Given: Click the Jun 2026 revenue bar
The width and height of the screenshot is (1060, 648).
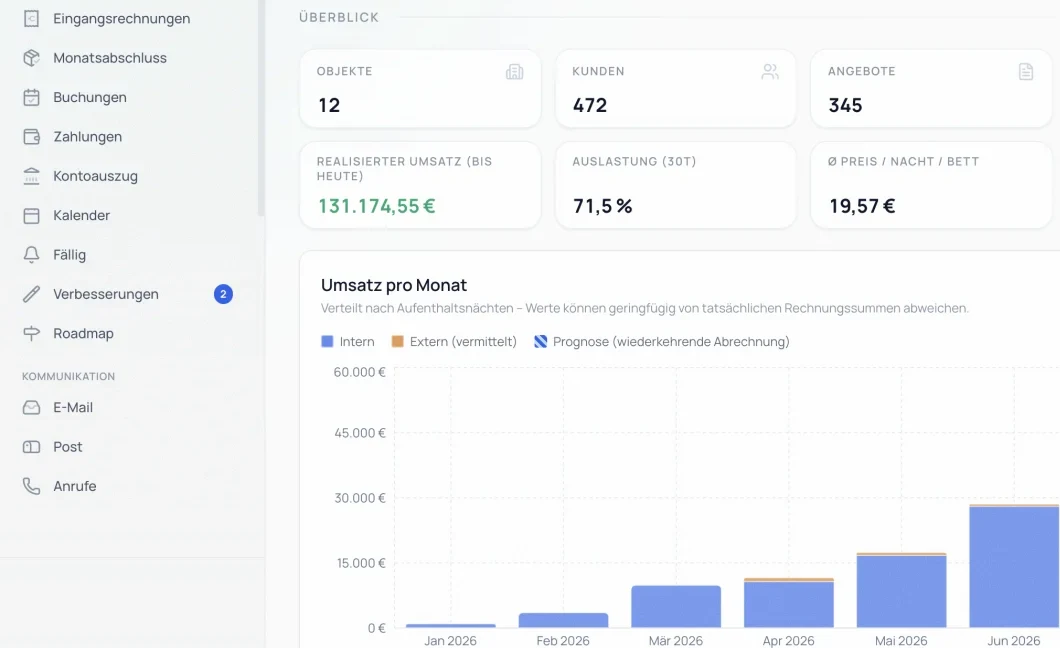Looking at the screenshot, I should tap(1014, 566).
